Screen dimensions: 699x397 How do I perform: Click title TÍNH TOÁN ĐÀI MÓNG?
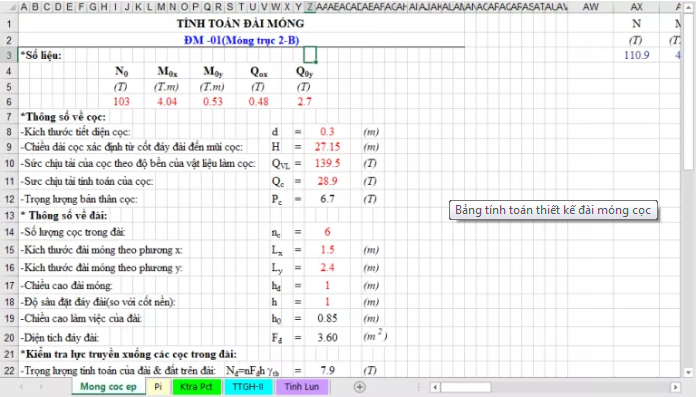coord(240,24)
